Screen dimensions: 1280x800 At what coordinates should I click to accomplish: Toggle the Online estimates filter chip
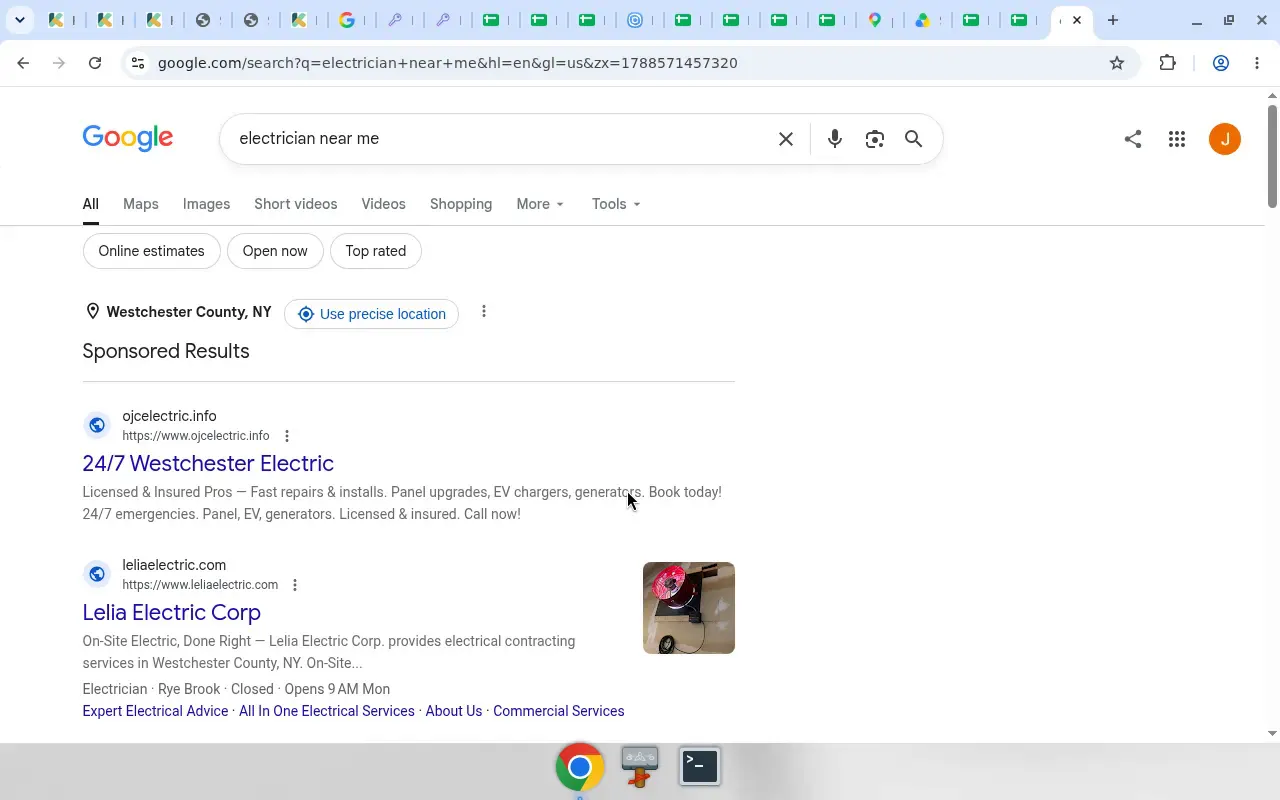click(151, 251)
